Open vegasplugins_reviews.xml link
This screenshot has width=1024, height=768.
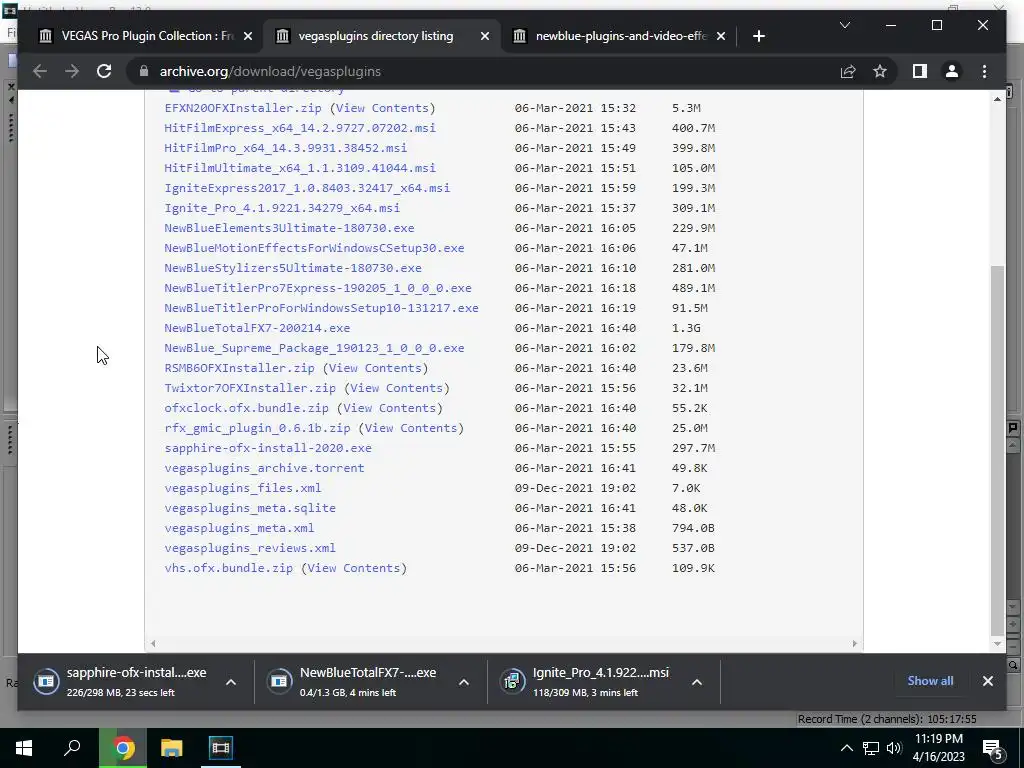(x=250, y=548)
